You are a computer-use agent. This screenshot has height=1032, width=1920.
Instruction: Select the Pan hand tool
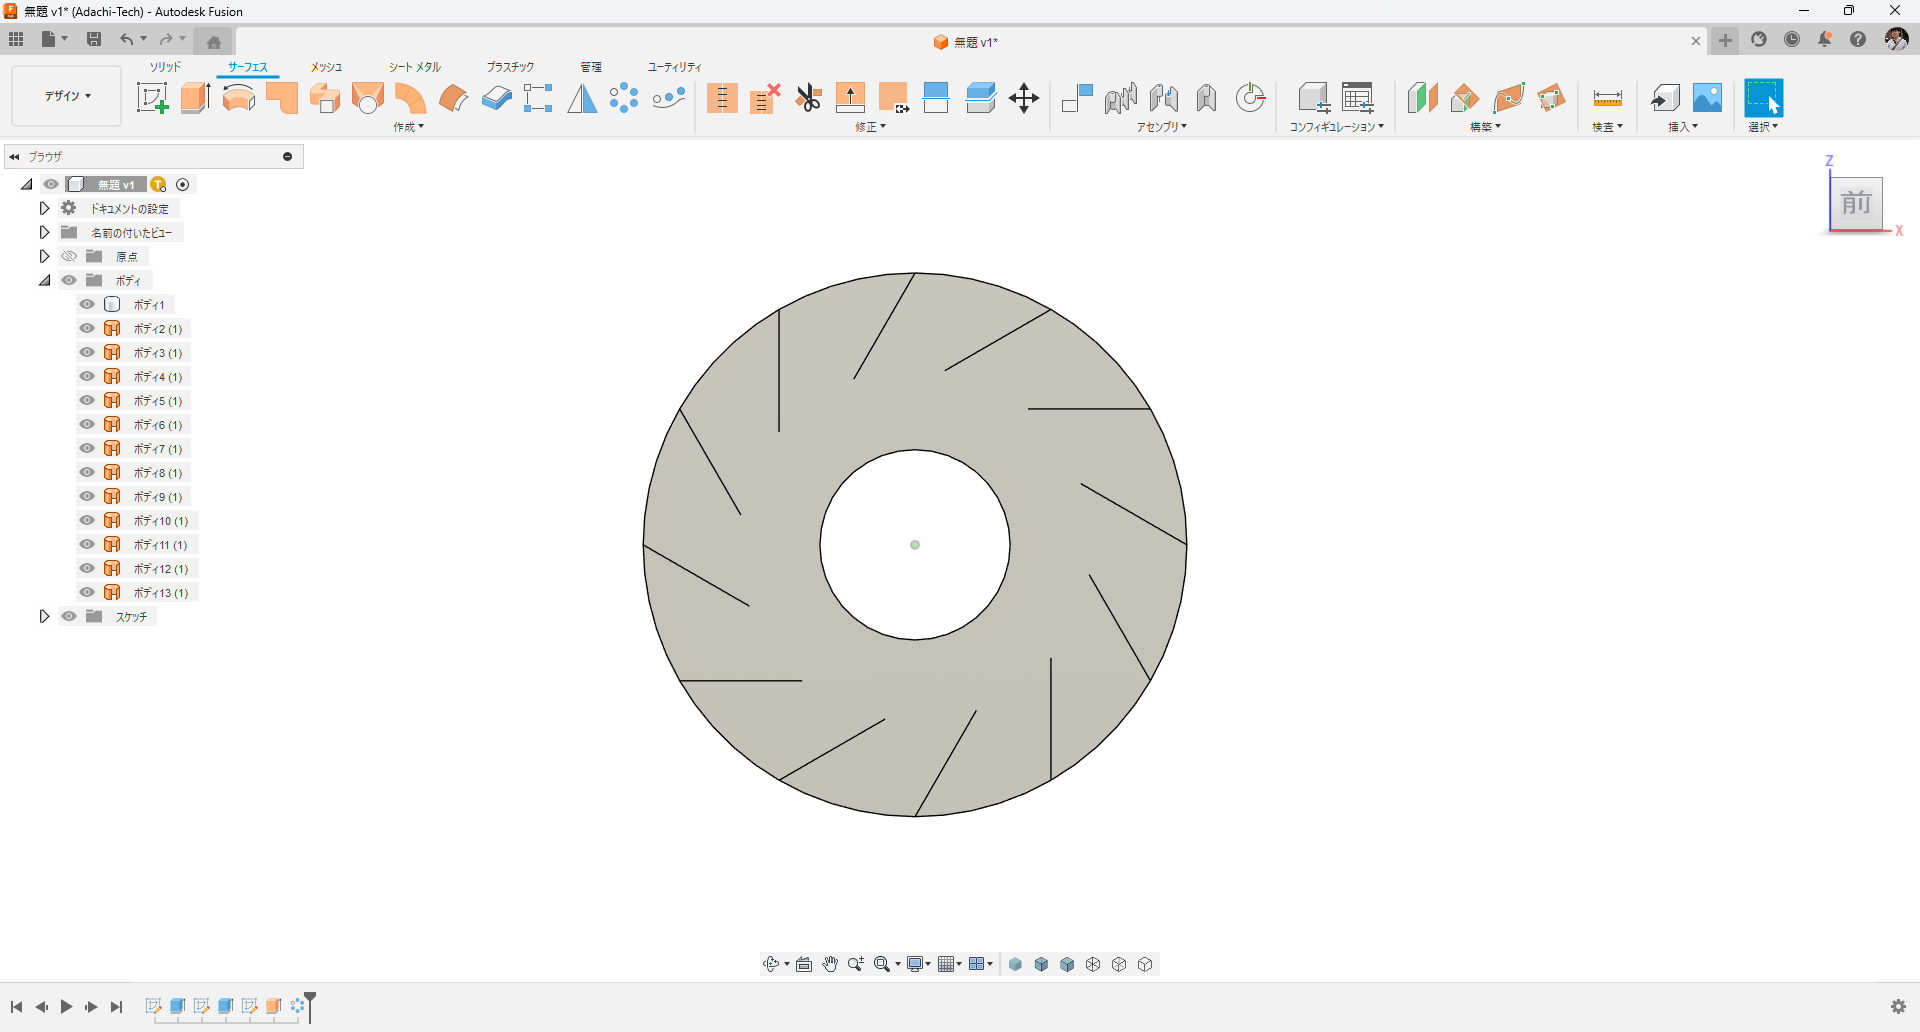[x=830, y=964]
